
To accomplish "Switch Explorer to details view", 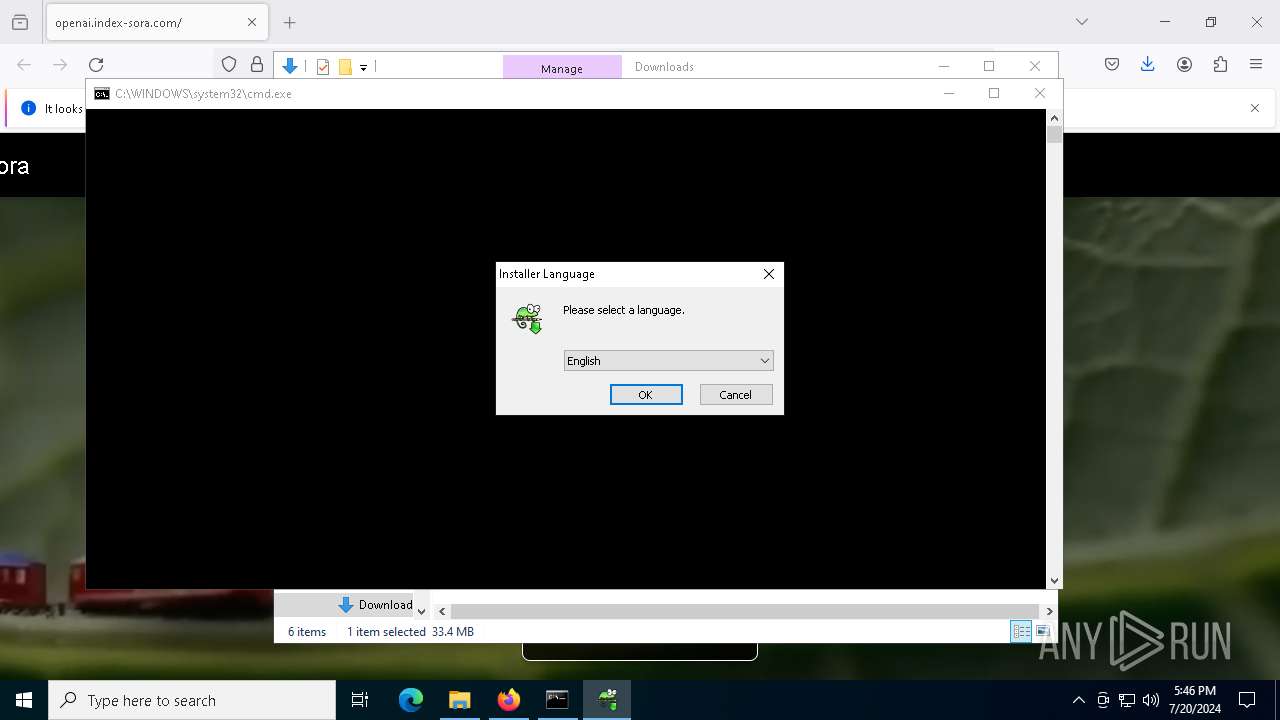I will 1021,631.
